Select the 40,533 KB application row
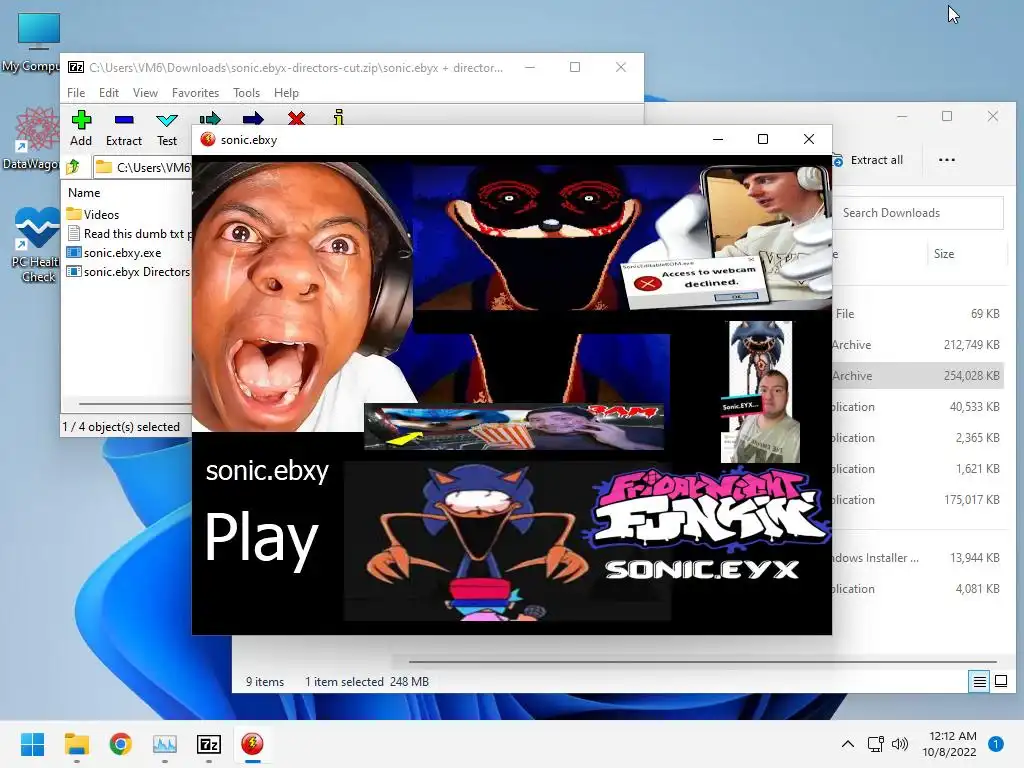This screenshot has height=768, width=1024. tap(917, 407)
